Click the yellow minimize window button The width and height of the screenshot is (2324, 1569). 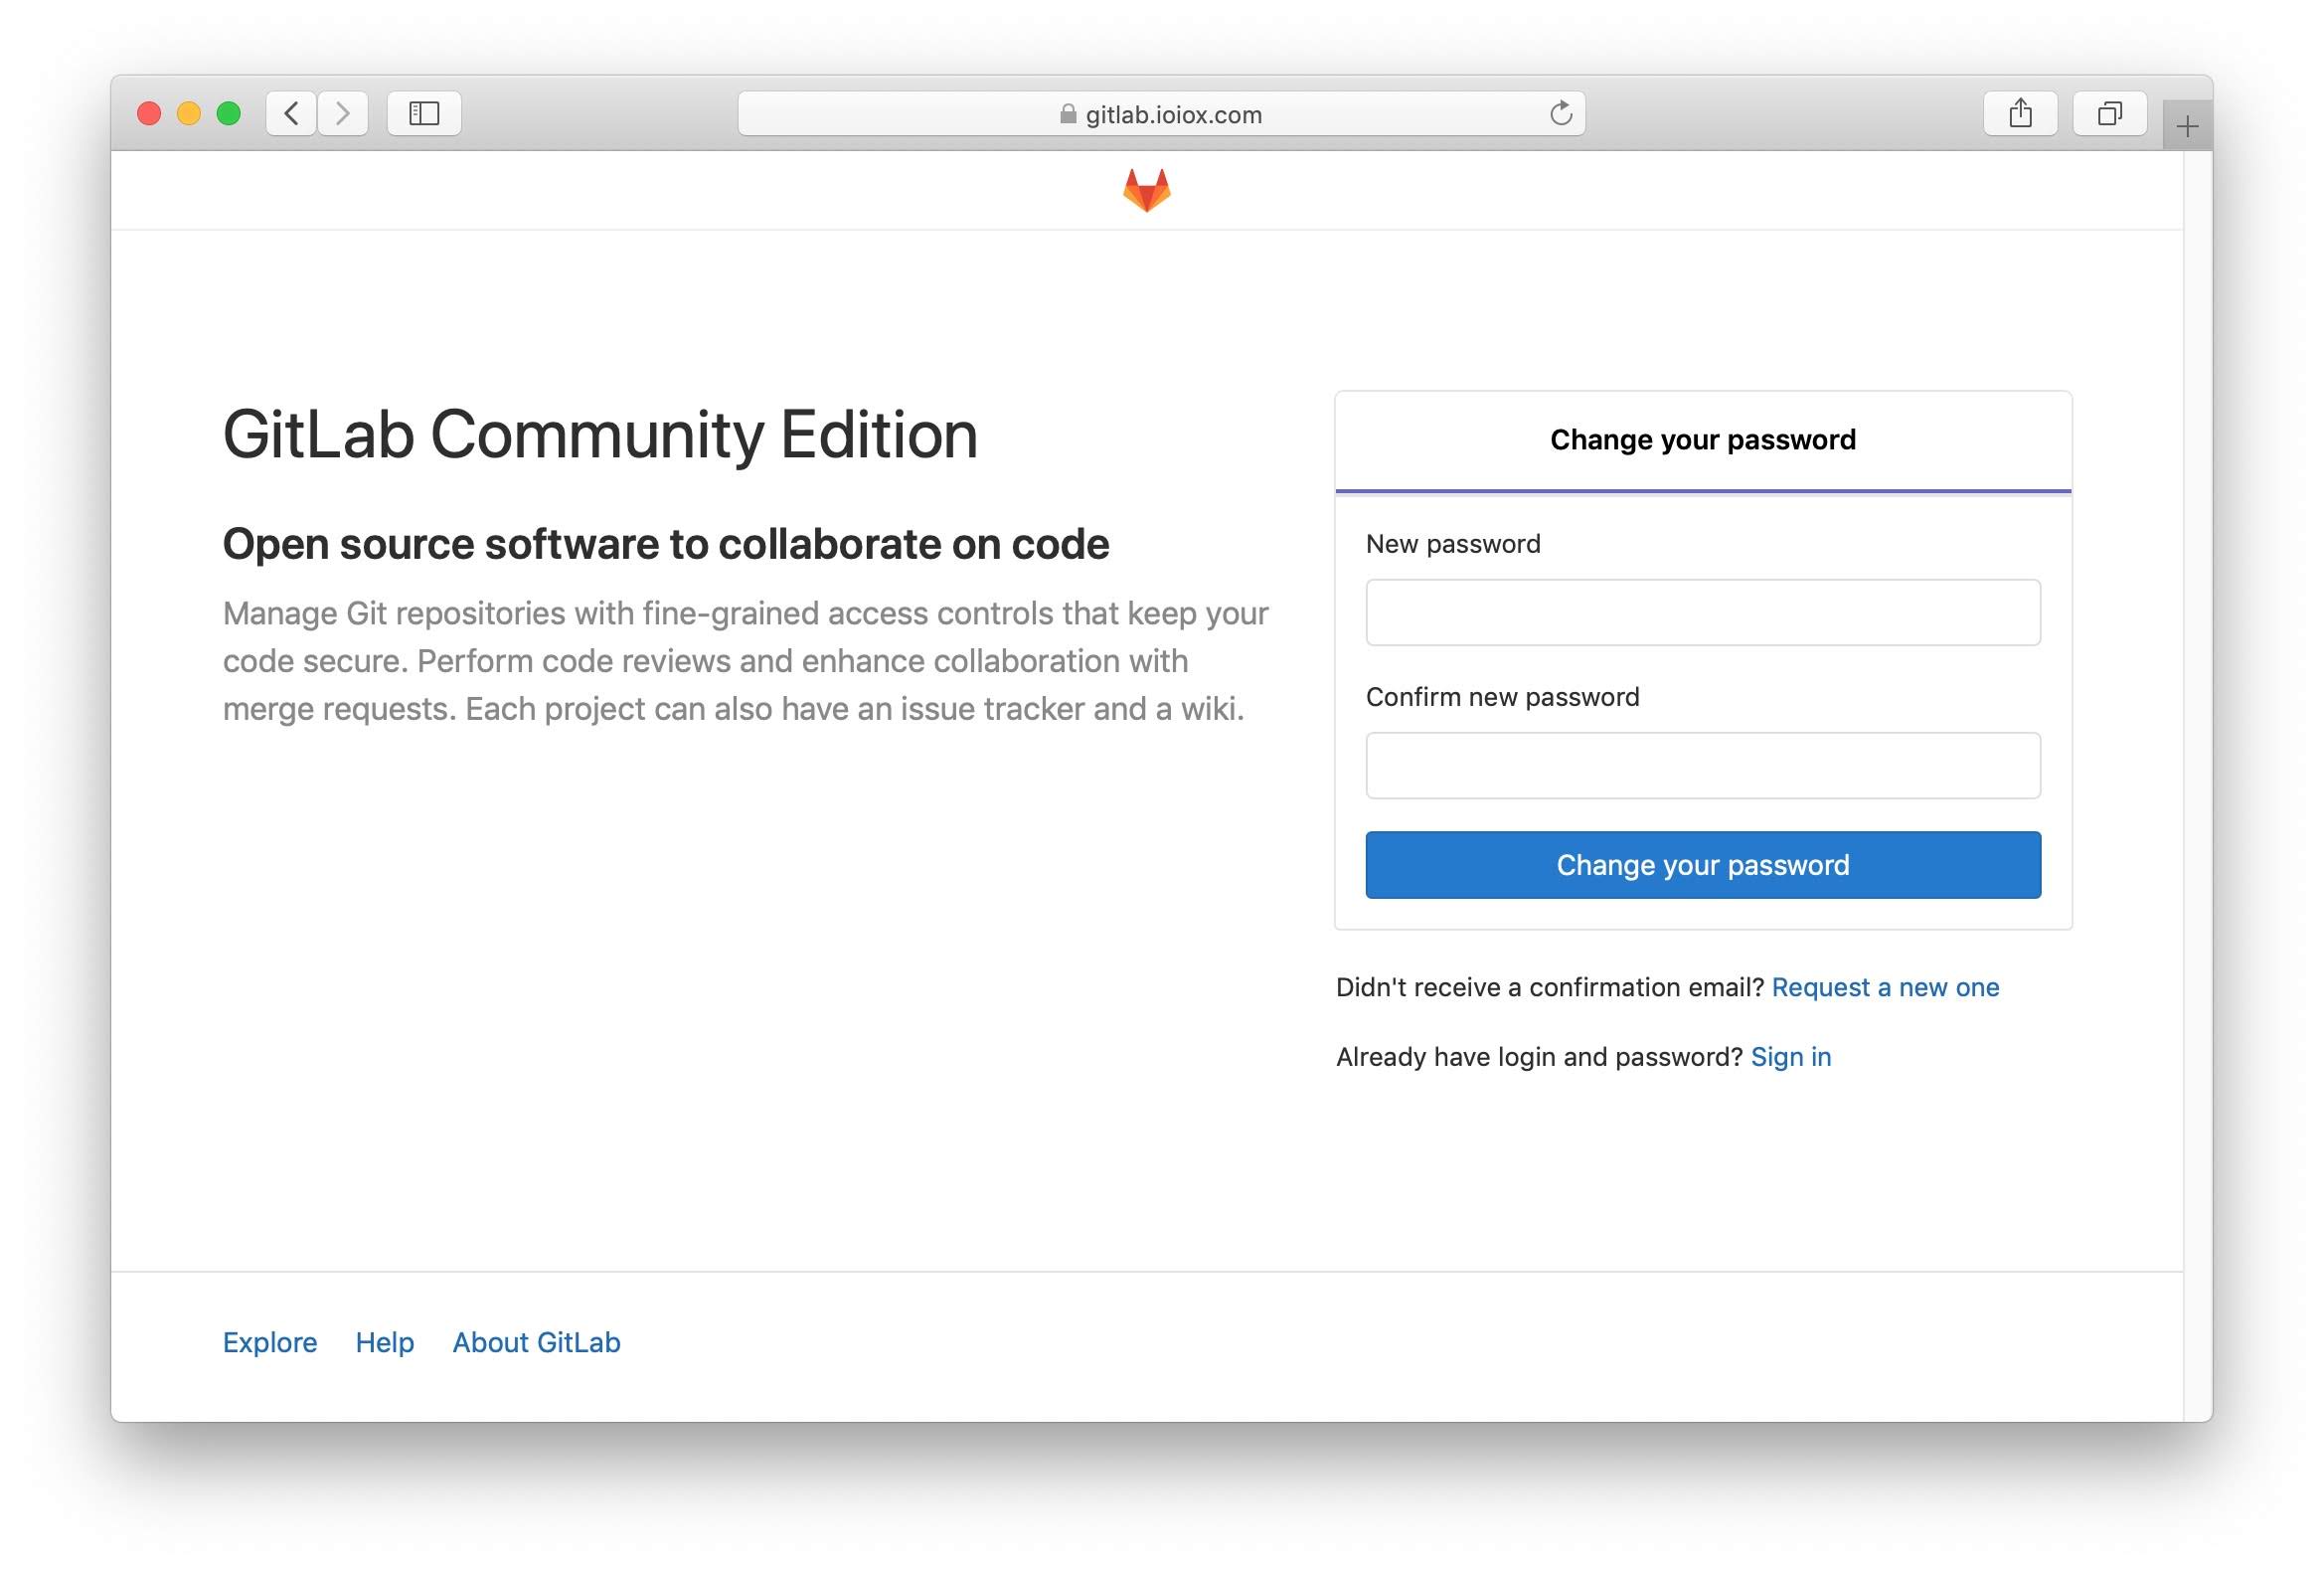coord(188,113)
